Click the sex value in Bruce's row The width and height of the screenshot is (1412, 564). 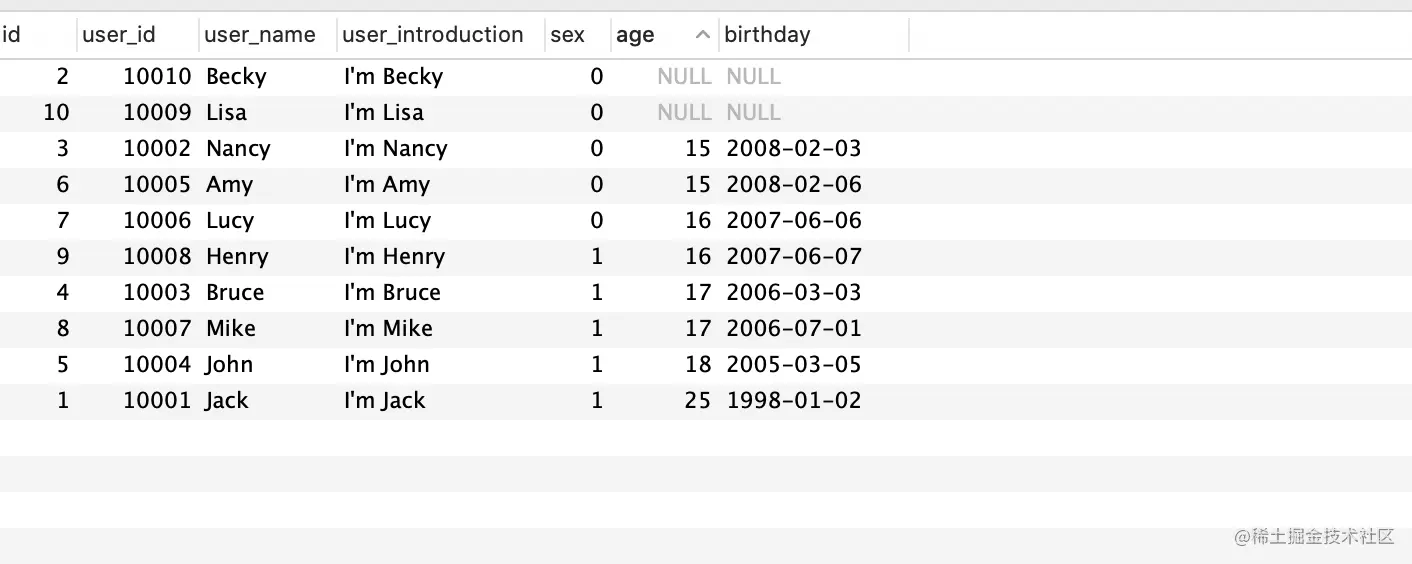[597, 293]
